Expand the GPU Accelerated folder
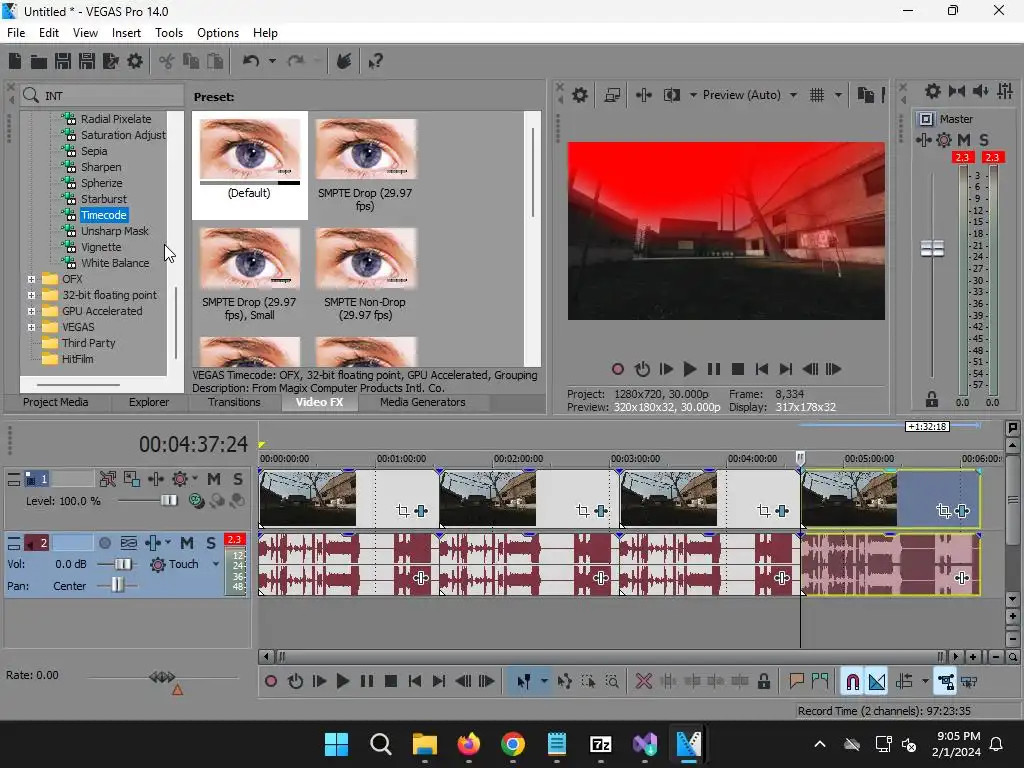Viewport: 1024px width, 768px height. coord(31,312)
